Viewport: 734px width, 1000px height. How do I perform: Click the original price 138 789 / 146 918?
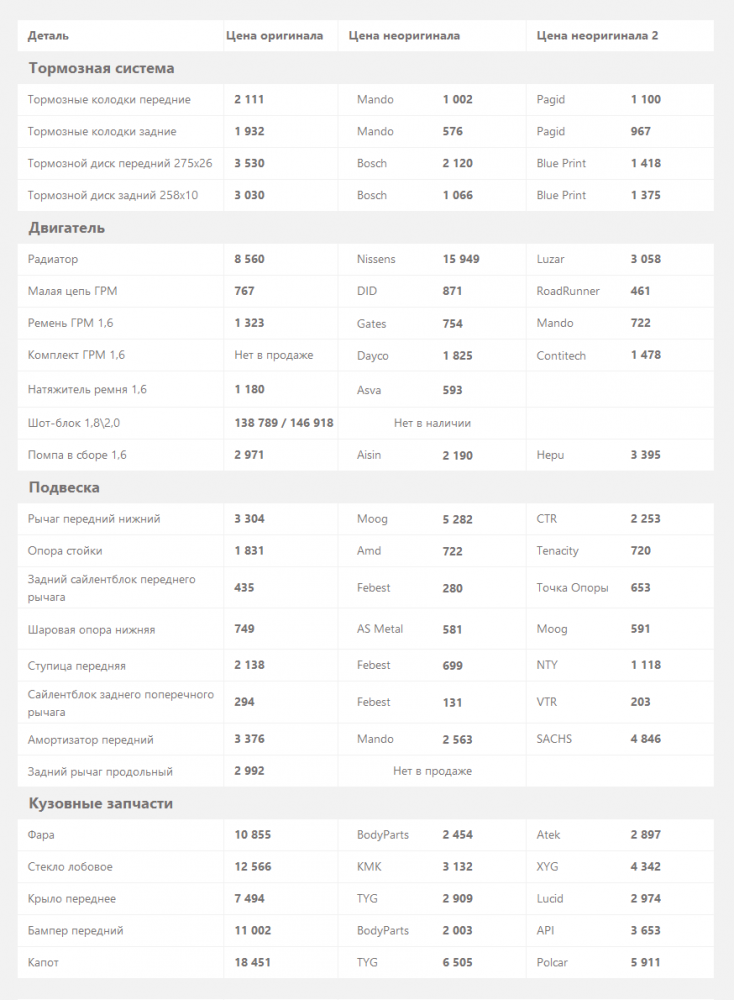click(284, 423)
